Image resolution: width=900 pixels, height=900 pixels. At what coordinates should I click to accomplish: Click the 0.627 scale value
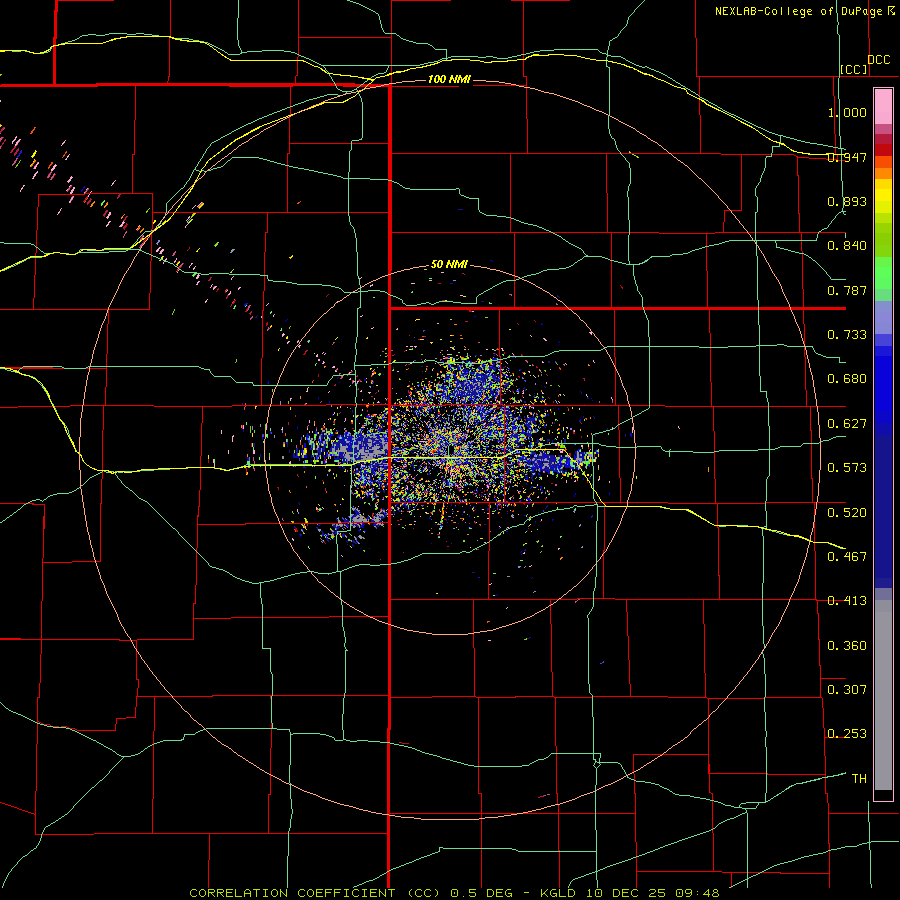pos(847,424)
